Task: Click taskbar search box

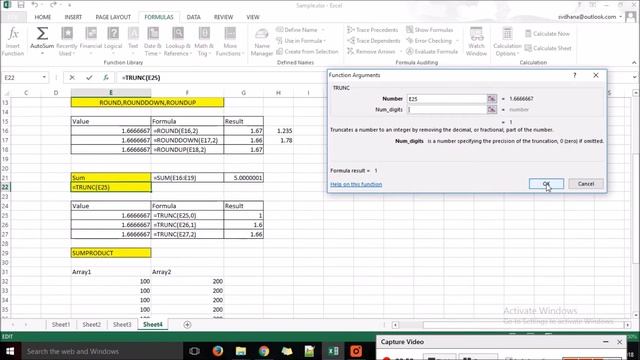Action: pos(101,351)
